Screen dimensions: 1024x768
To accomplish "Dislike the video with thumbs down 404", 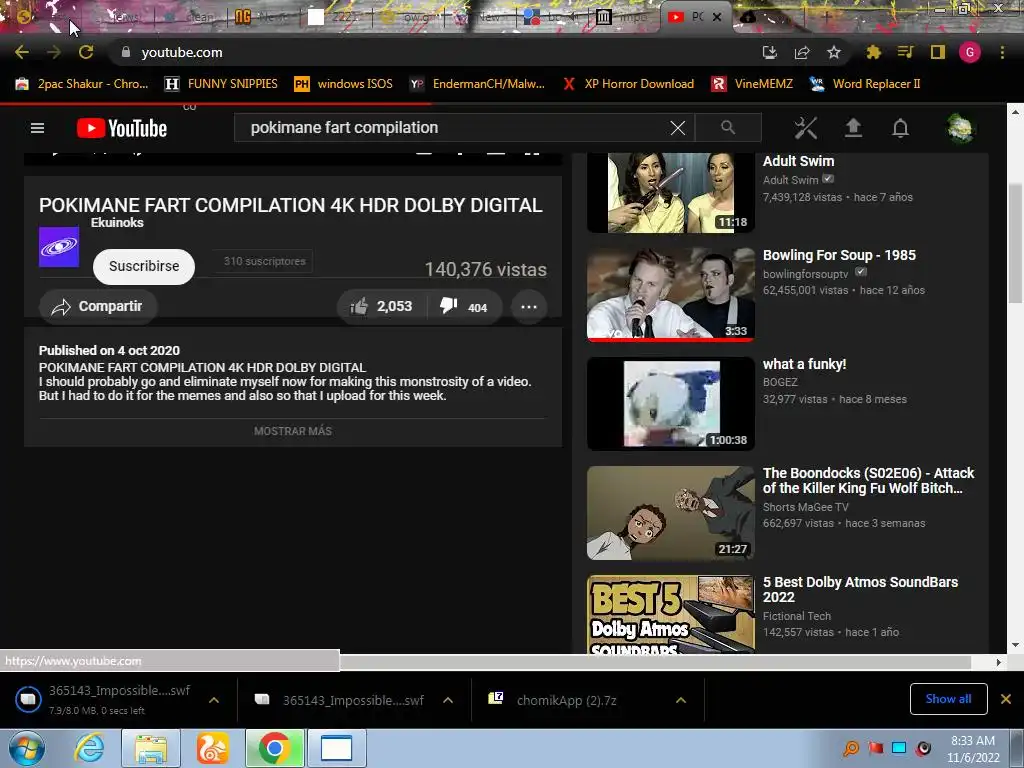I will [464, 306].
